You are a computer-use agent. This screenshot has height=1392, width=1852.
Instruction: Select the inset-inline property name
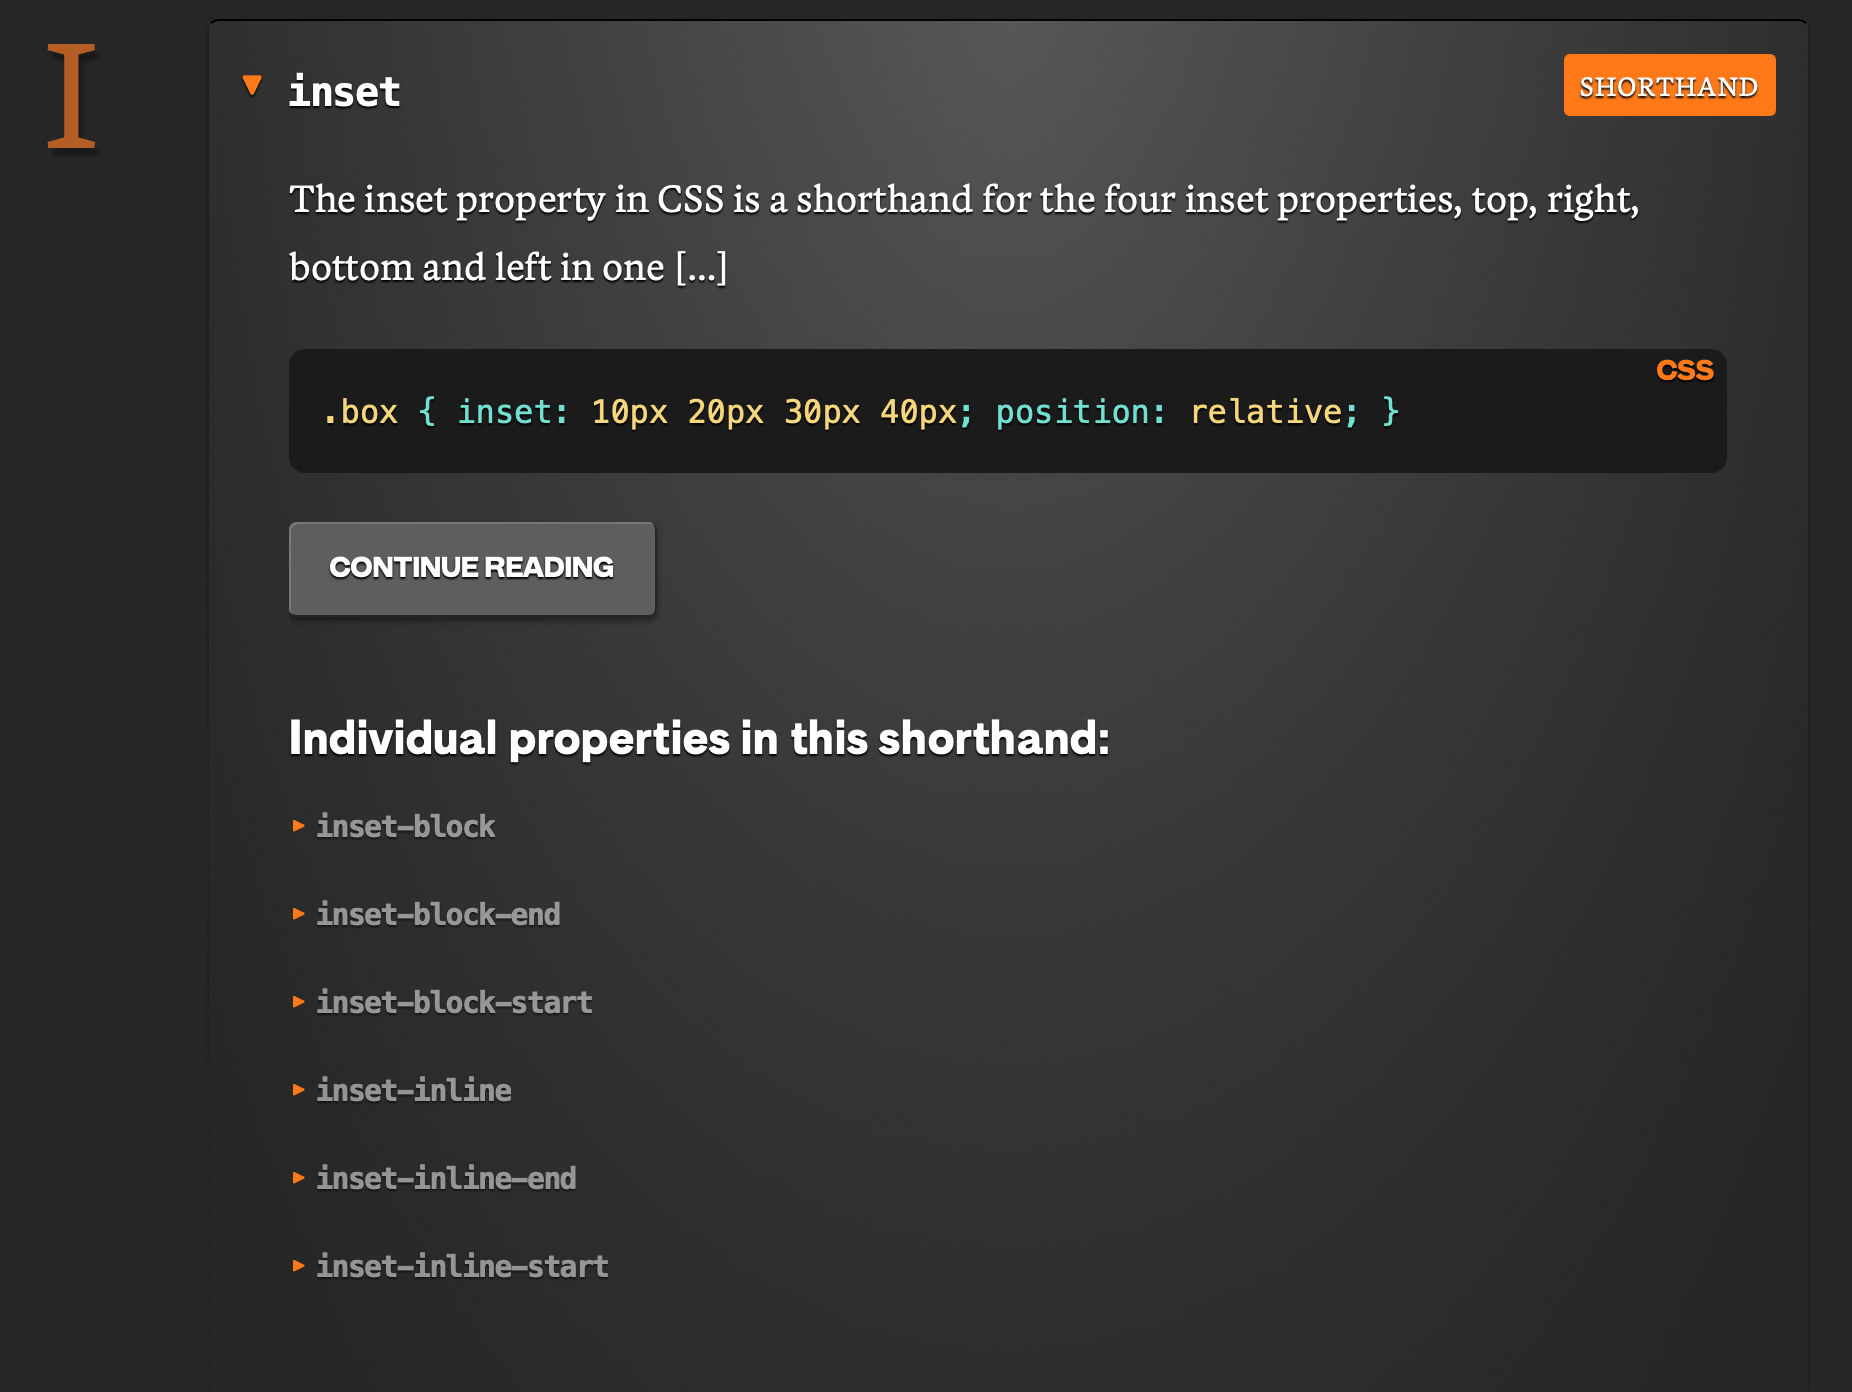(x=413, y=1091)
